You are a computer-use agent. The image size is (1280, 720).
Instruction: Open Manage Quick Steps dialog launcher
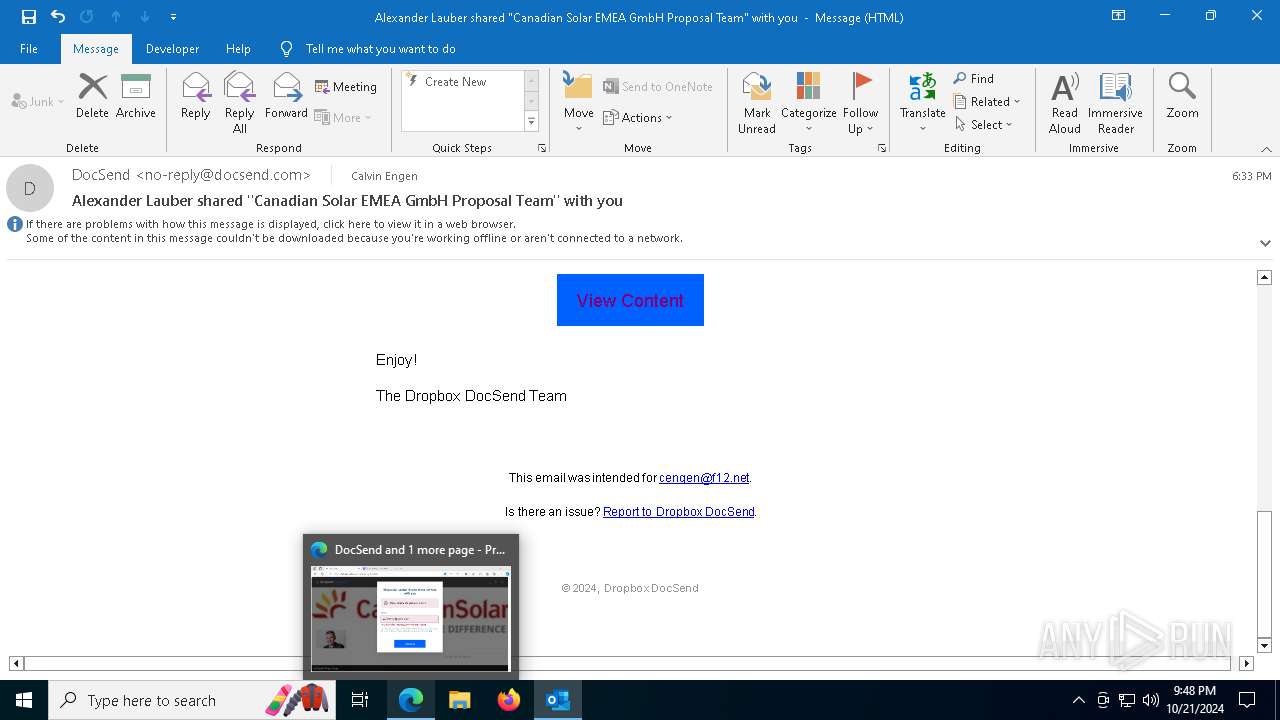pos(542,148)
